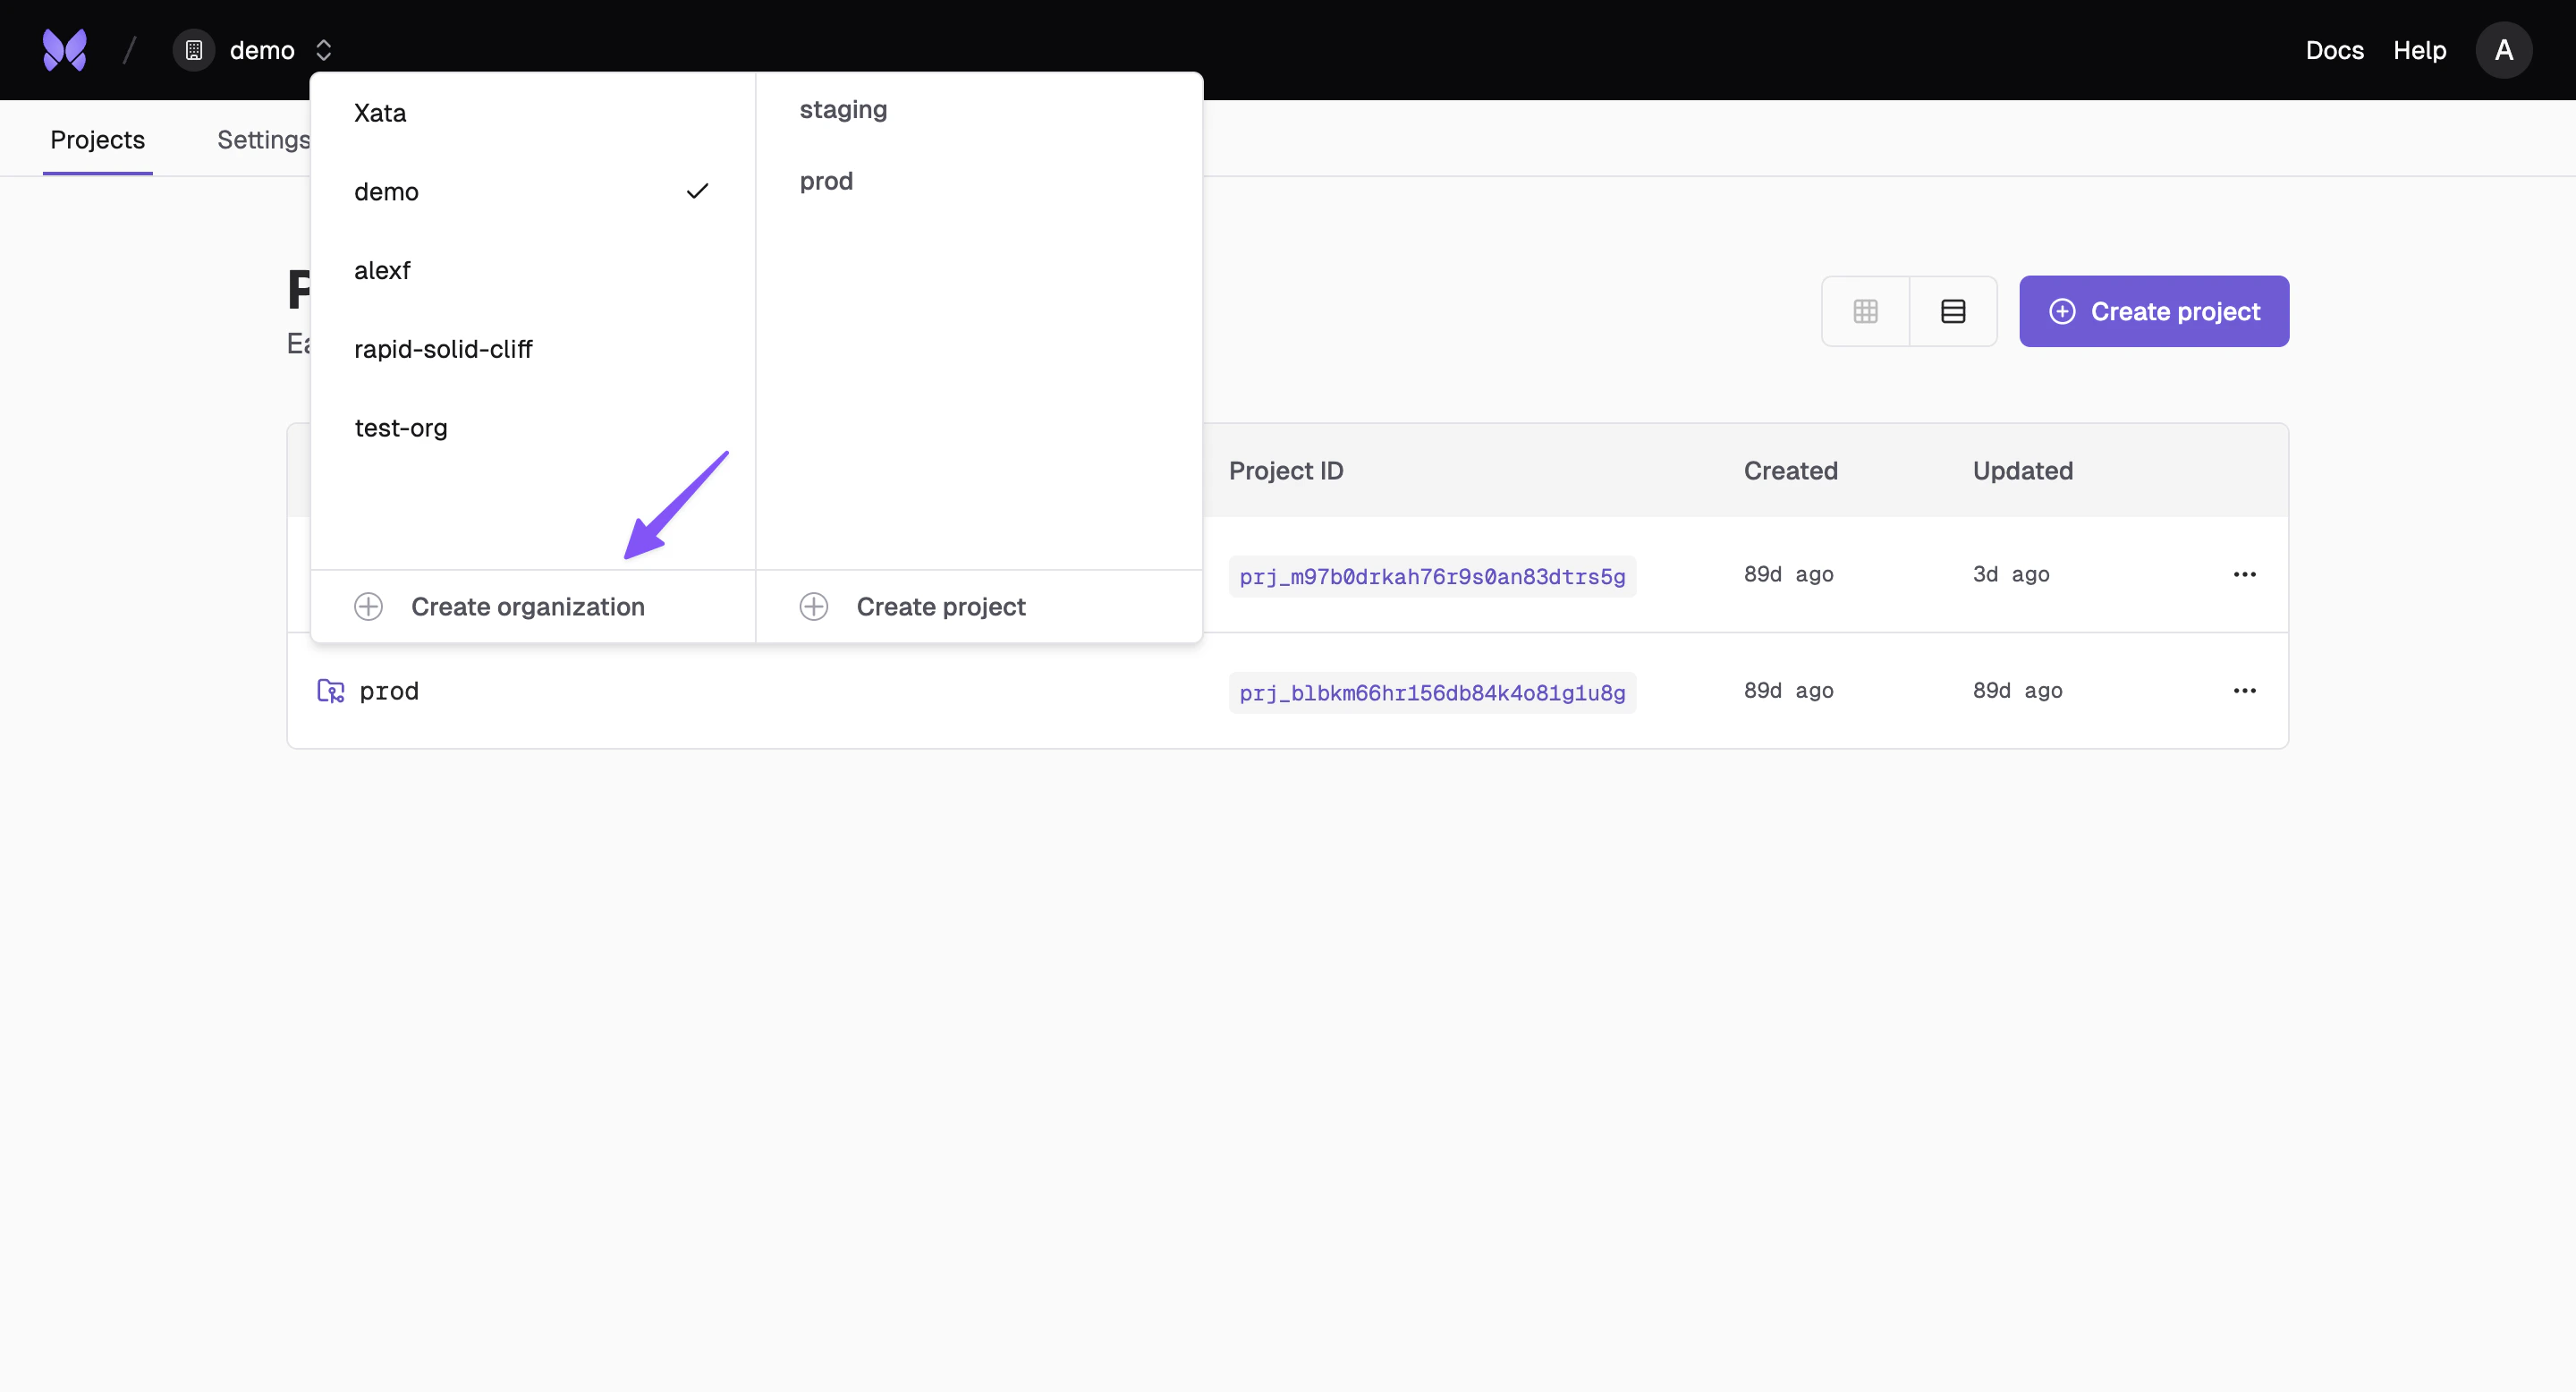Click project ID prj_blbkm66hr156db84k4o81g1u8g
This screenshot has height=1392, width=2576.
[1431, 691]
